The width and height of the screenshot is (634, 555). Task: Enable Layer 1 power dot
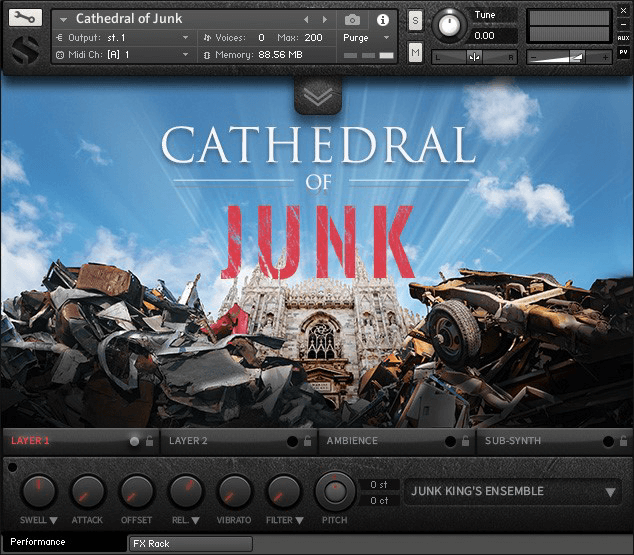click(134, 441)
